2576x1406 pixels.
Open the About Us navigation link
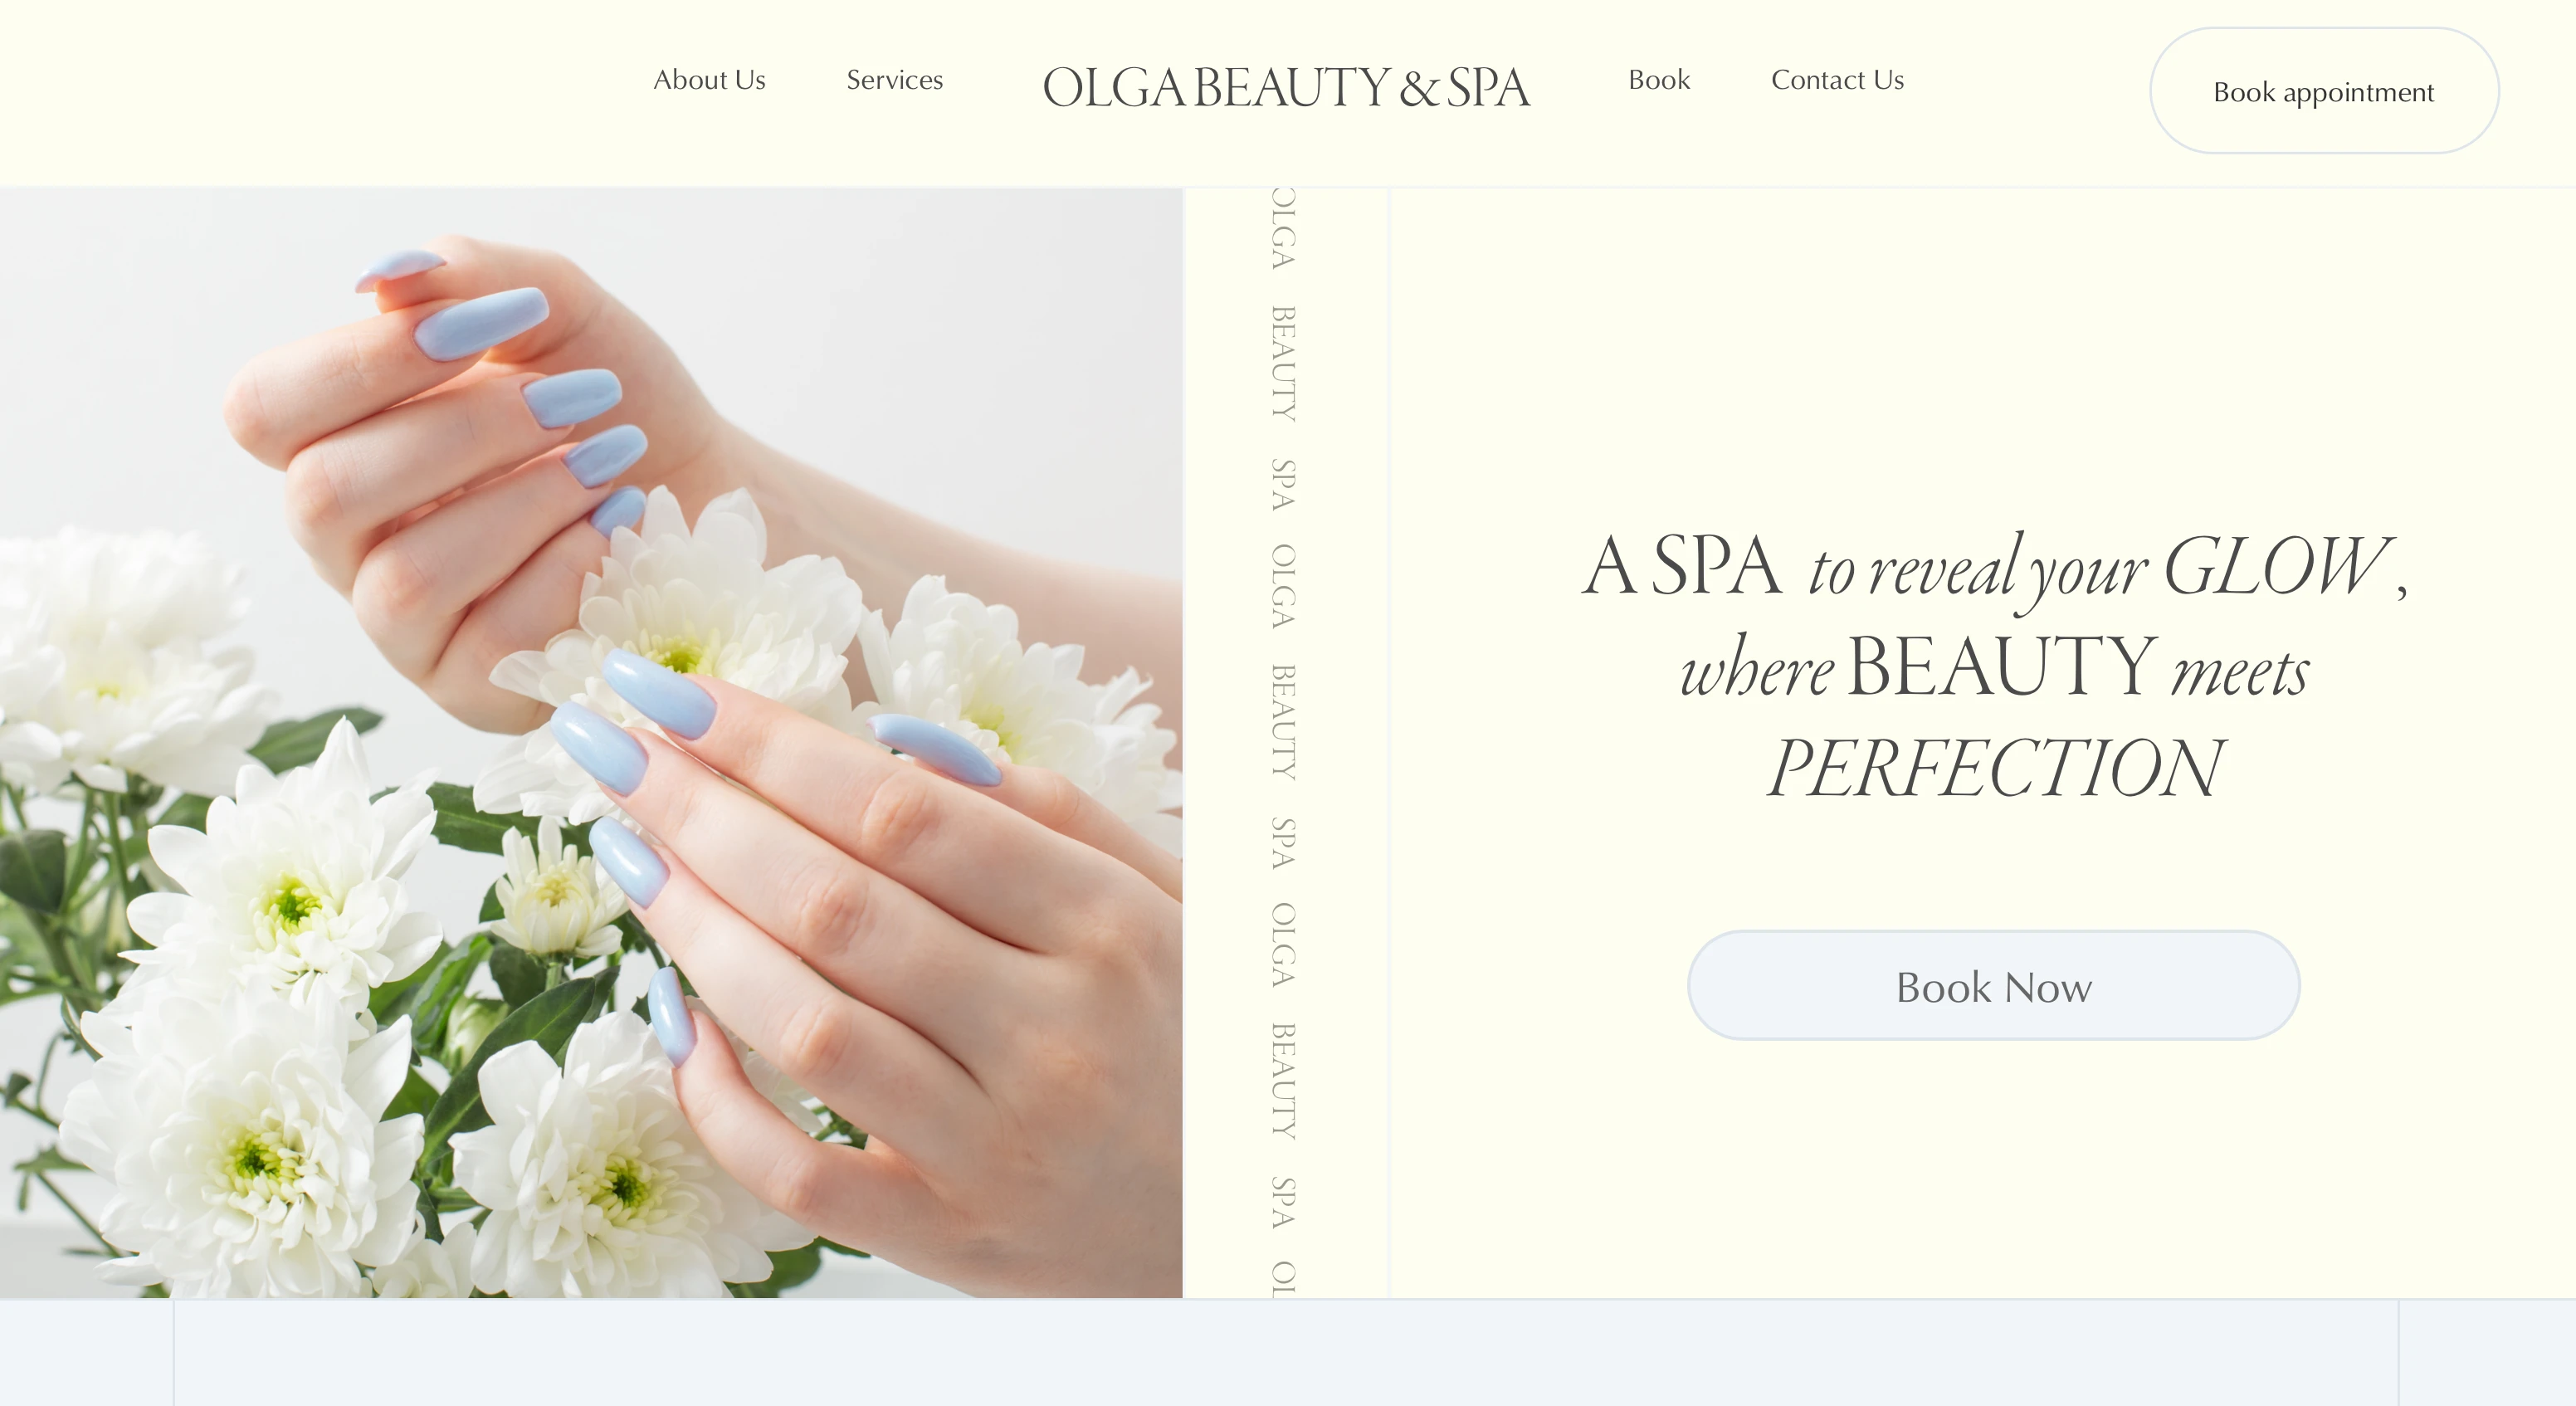click(x=709, y=80)
